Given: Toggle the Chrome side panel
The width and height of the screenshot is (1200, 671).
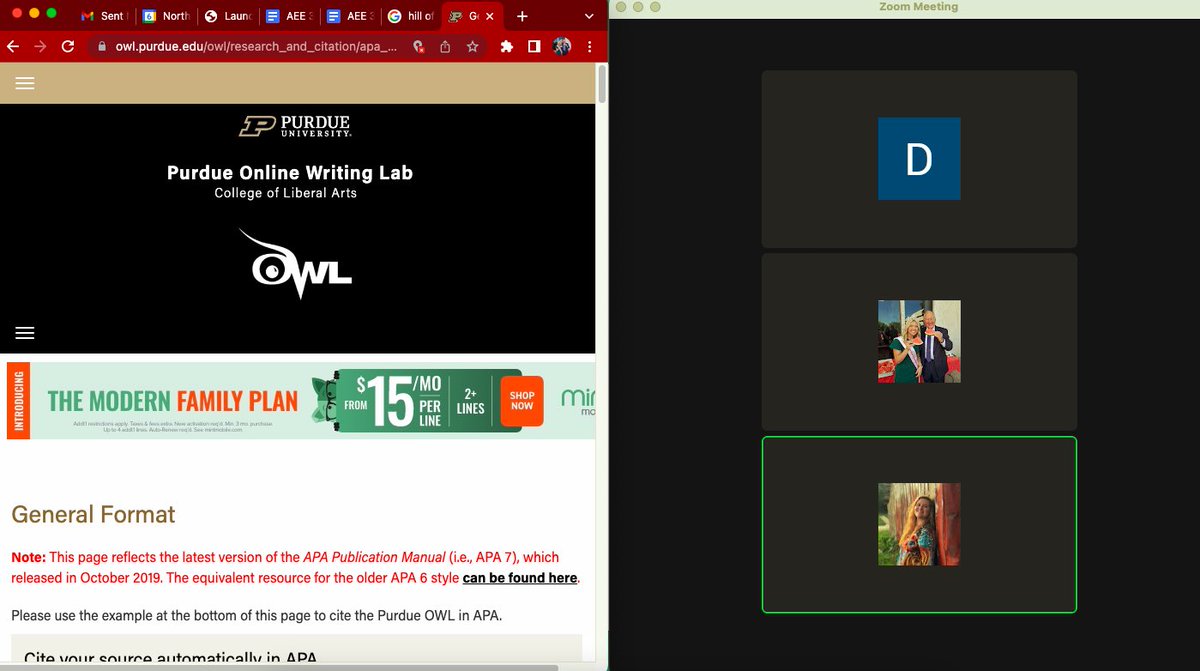Looking at the screenshot, I should pos(534,46).
